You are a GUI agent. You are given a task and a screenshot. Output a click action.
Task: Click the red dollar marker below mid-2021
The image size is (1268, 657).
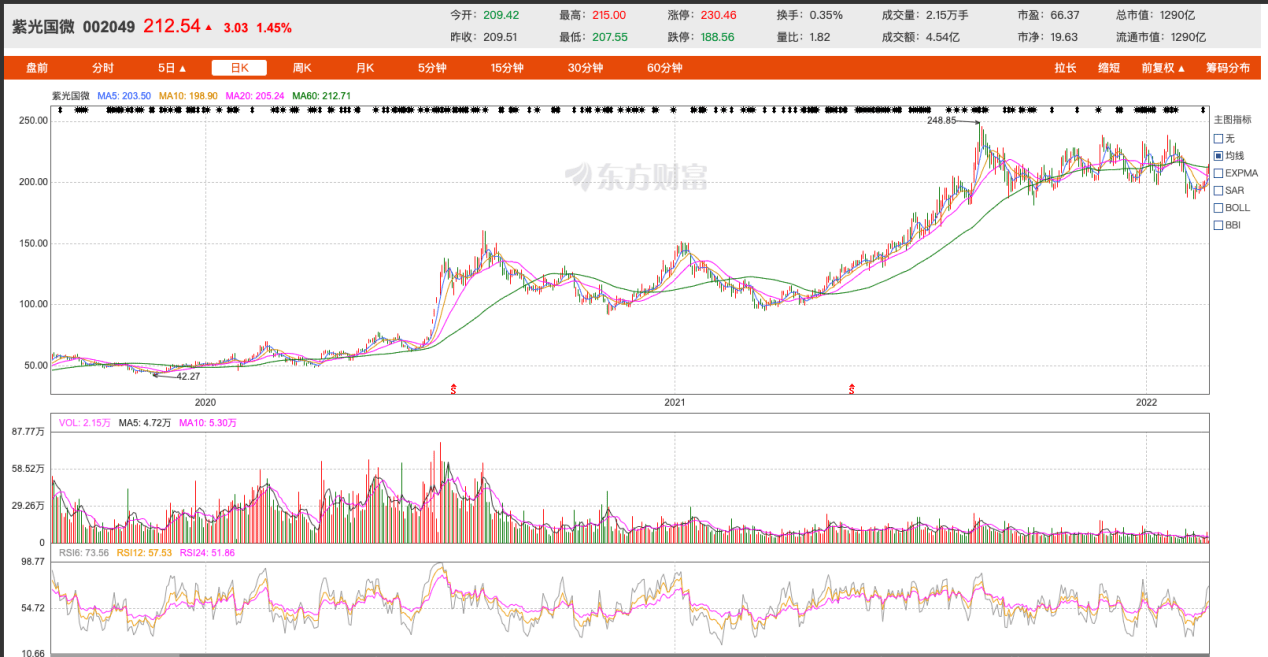[x=852, y=388]
